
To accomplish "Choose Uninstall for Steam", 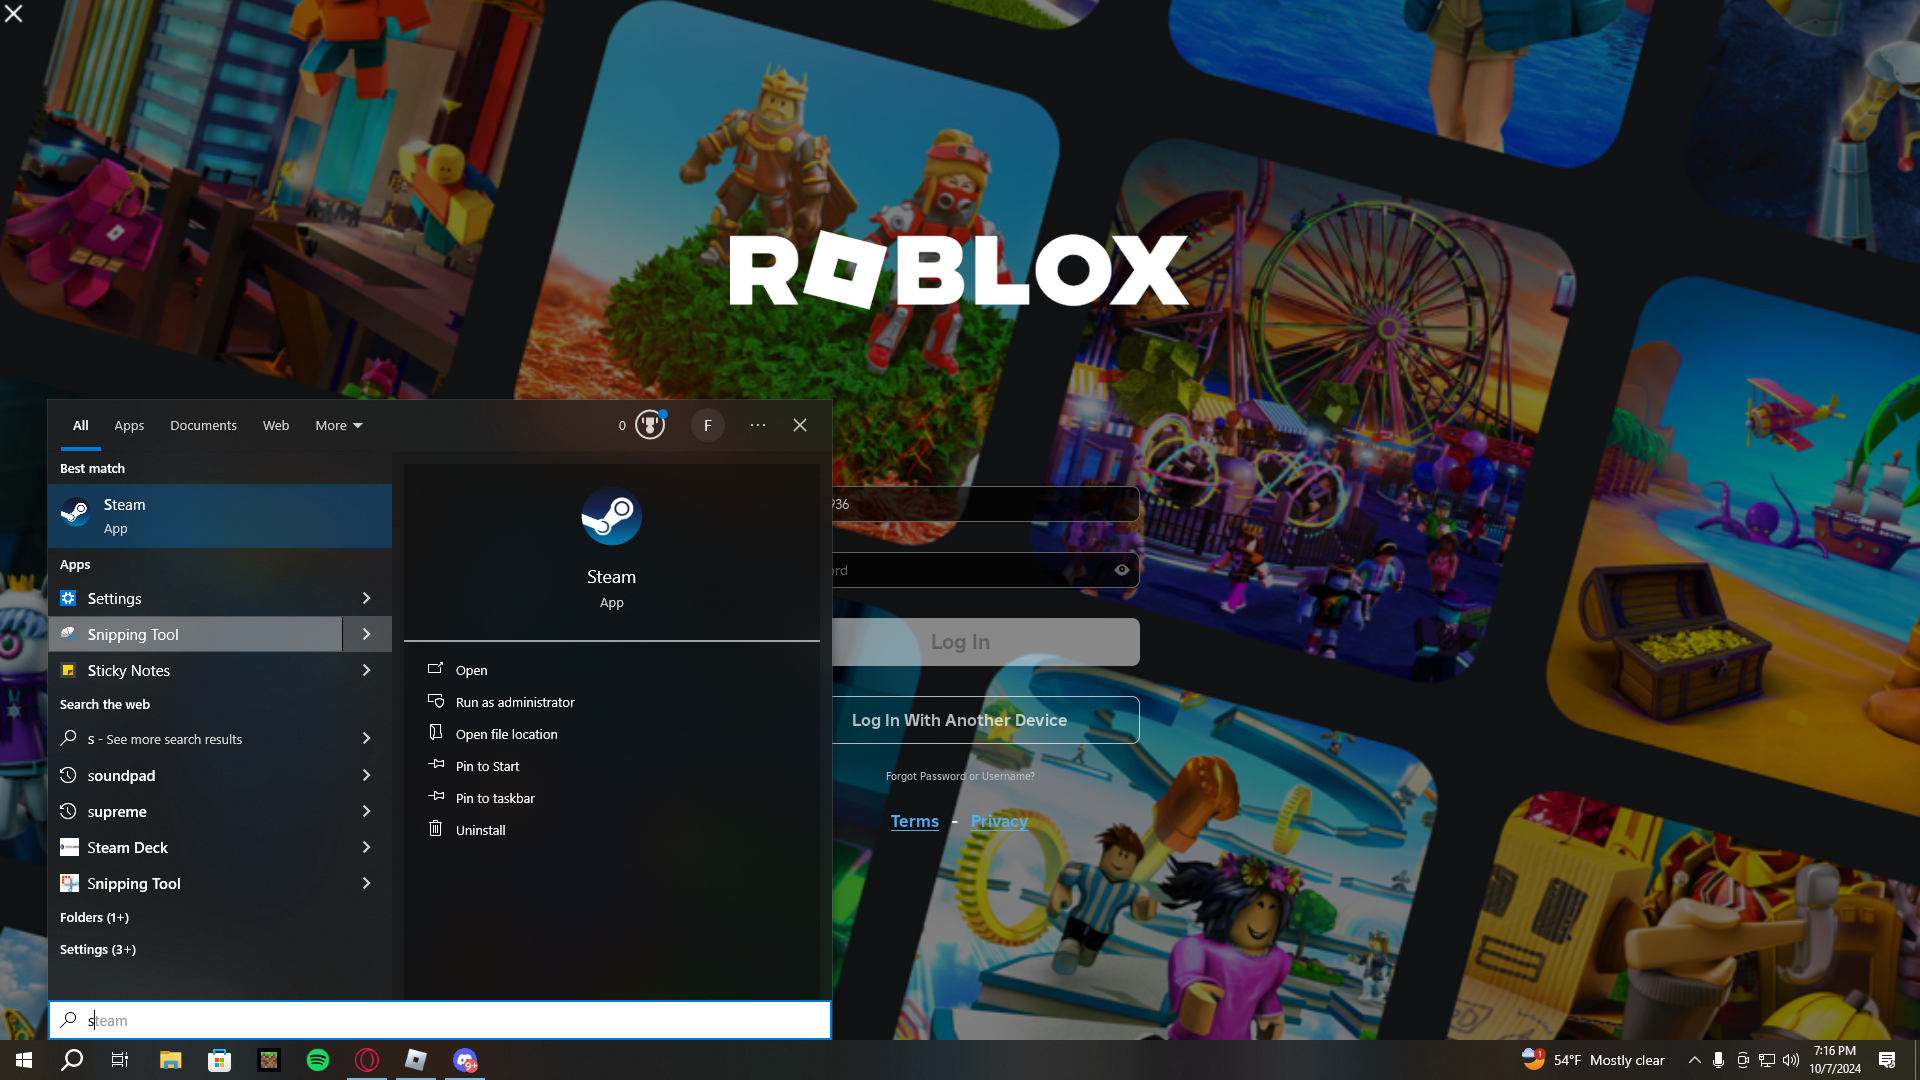I will point(480,830).
